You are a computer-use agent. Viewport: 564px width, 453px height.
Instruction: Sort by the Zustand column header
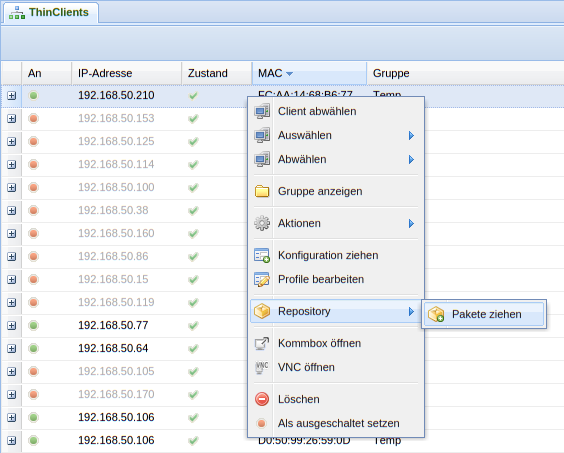pos(217,73)
